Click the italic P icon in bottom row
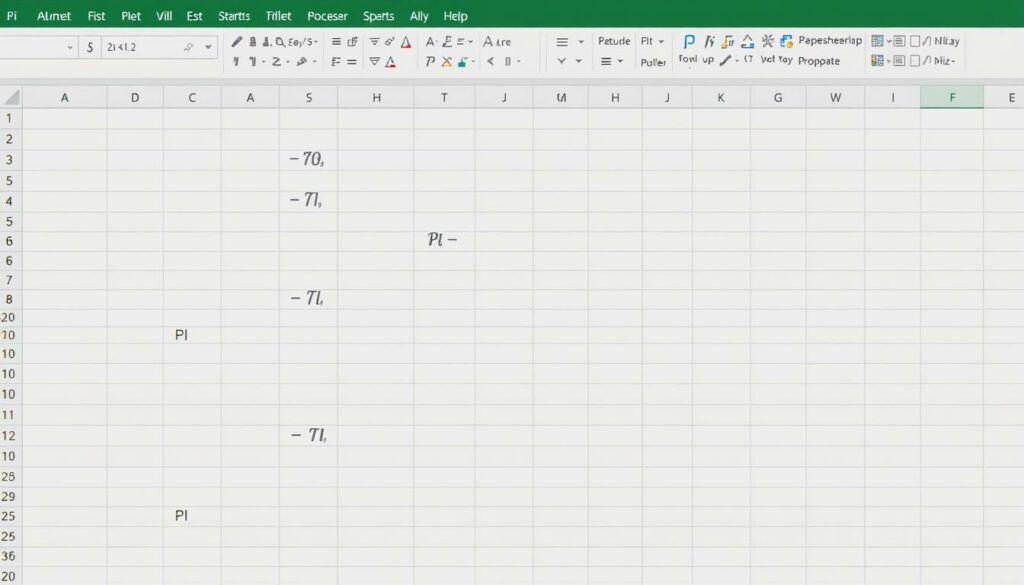The image size is (1024, 585). pos(430,62)
